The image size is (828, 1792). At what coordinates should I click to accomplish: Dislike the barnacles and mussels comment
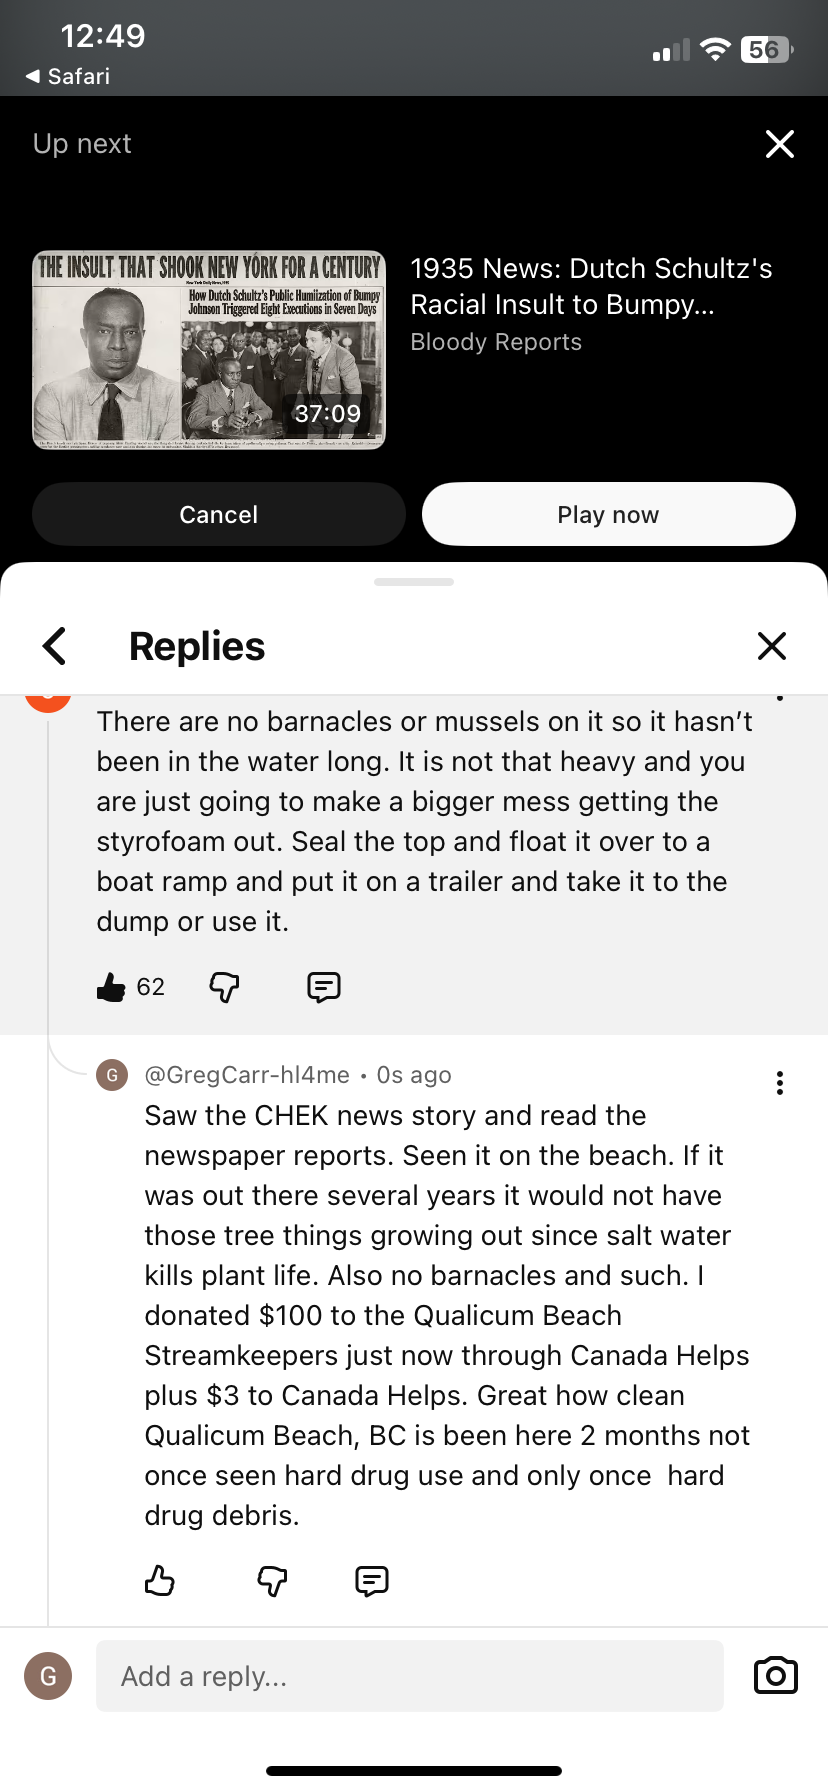(x=224, y=987)
